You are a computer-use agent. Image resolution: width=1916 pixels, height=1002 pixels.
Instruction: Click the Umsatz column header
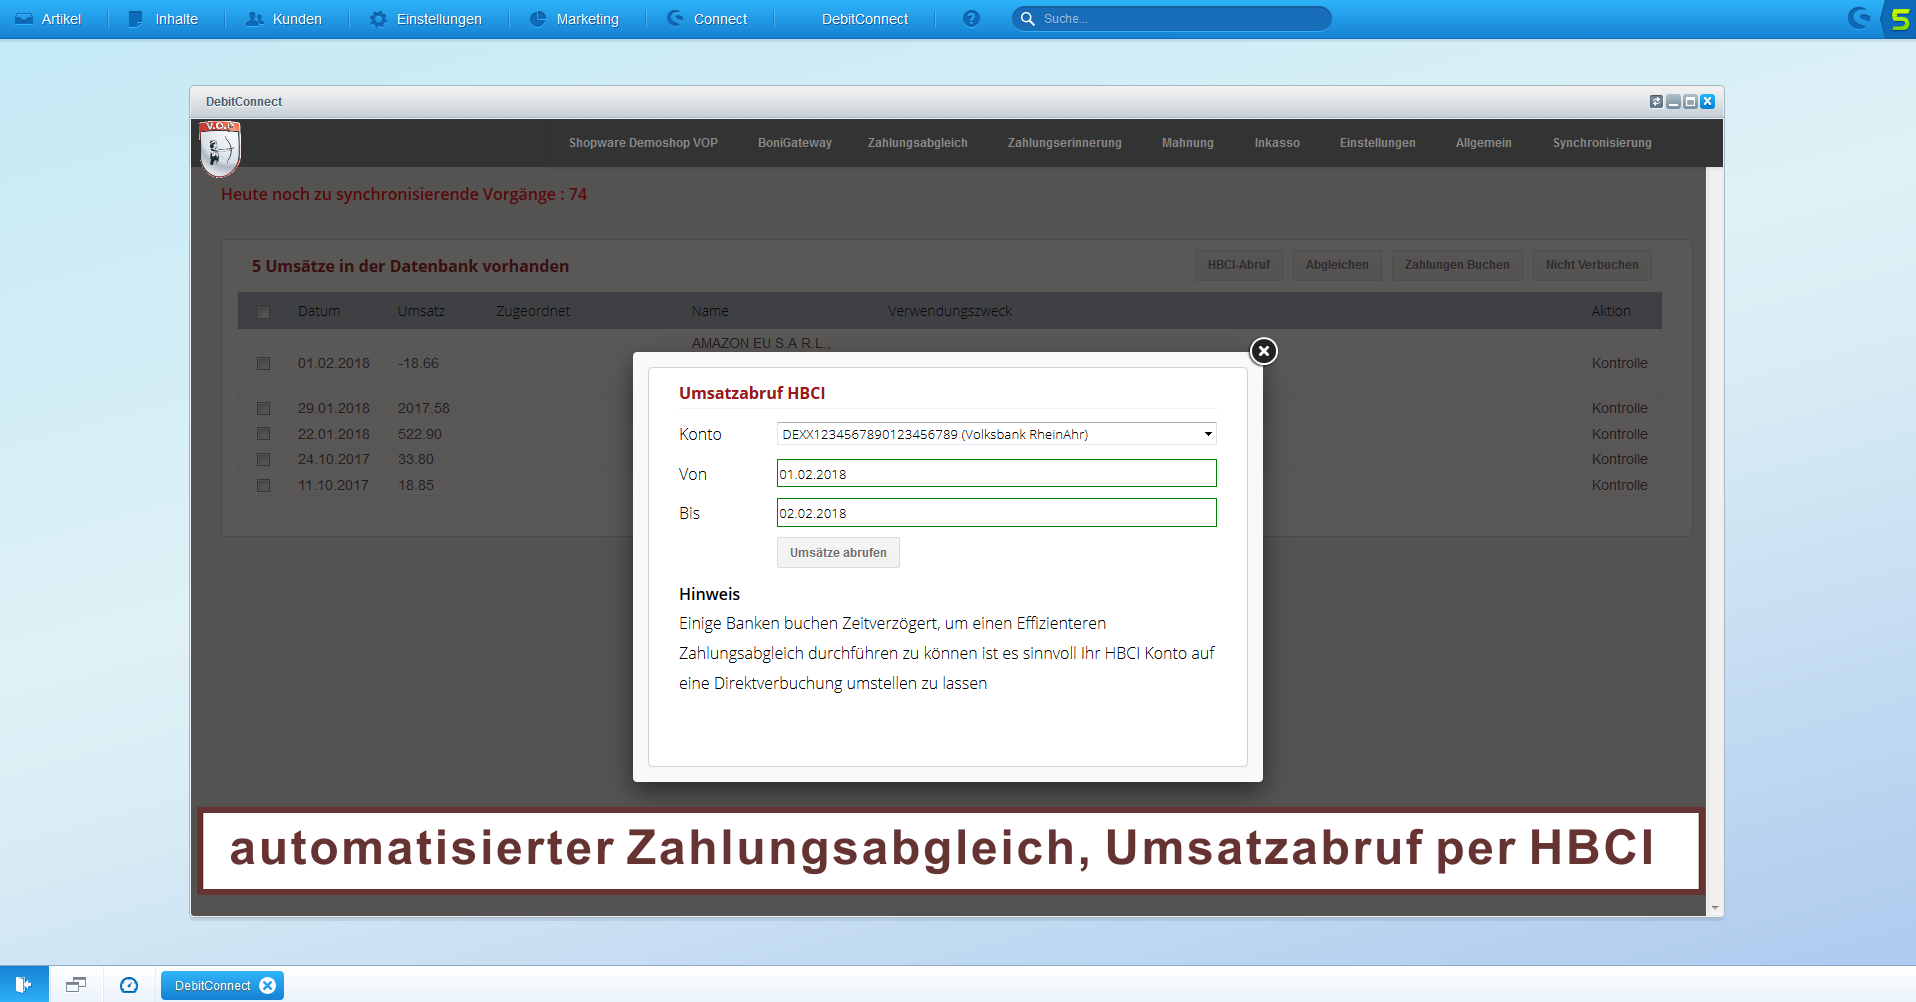tap(421, 311)
